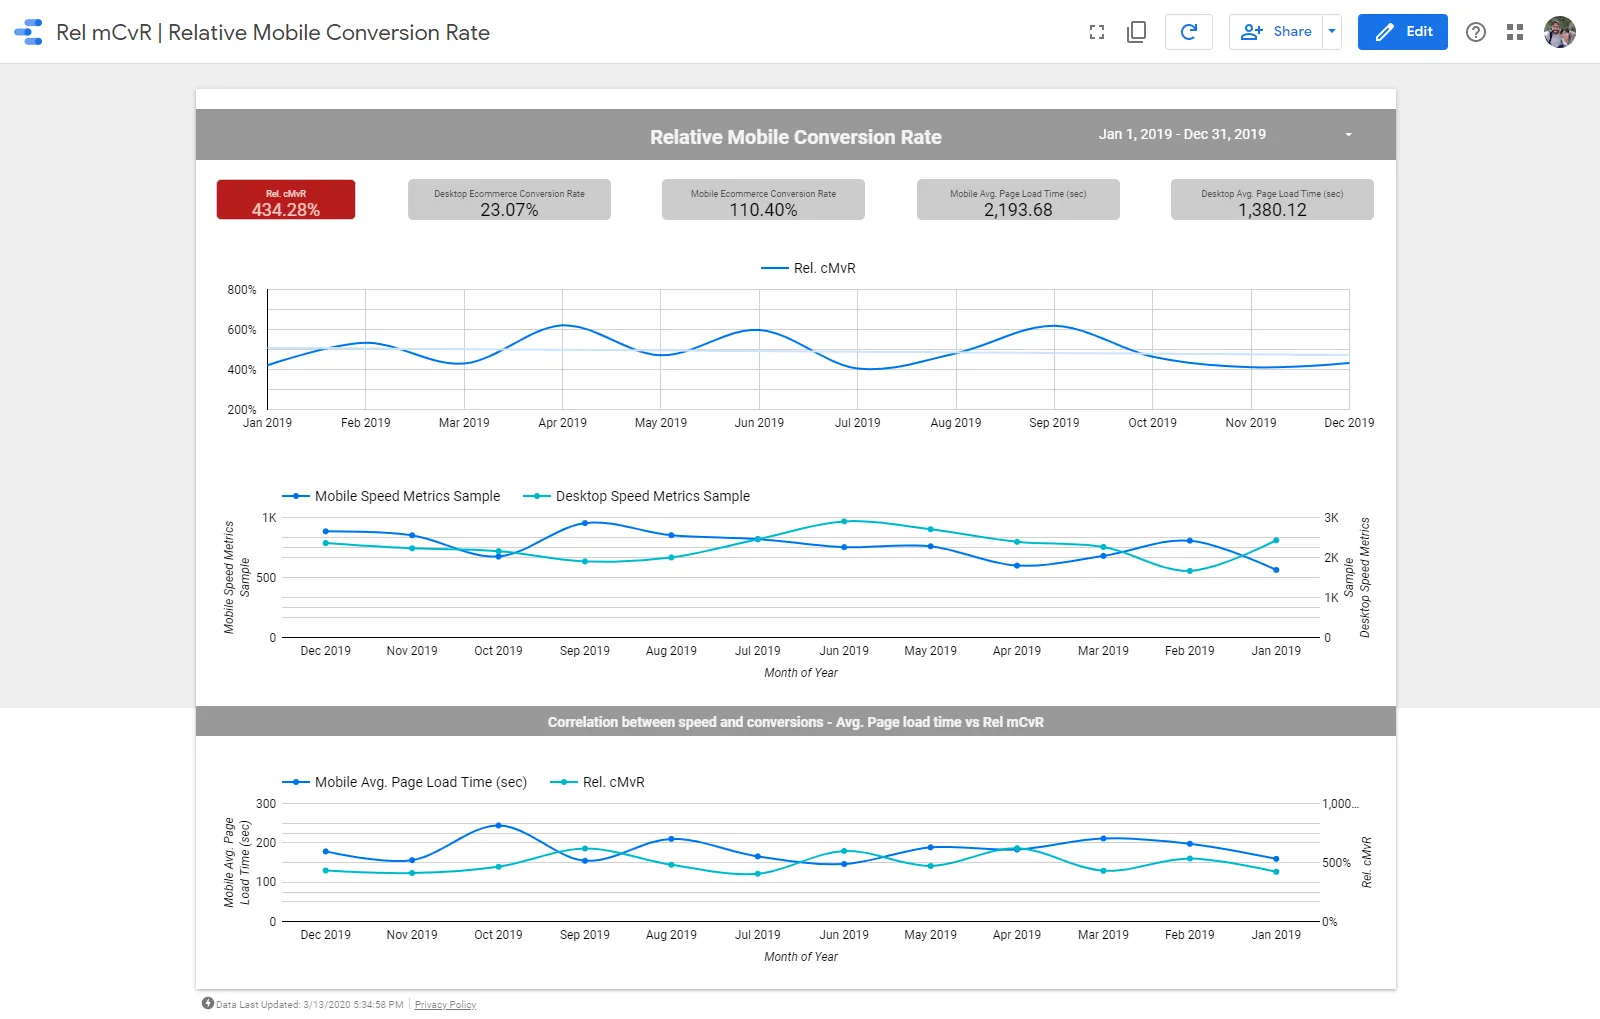Open the help menu question mark
This screenshot has height=1019, width=1600.
pyautogui.click(x=1476, y=31)
